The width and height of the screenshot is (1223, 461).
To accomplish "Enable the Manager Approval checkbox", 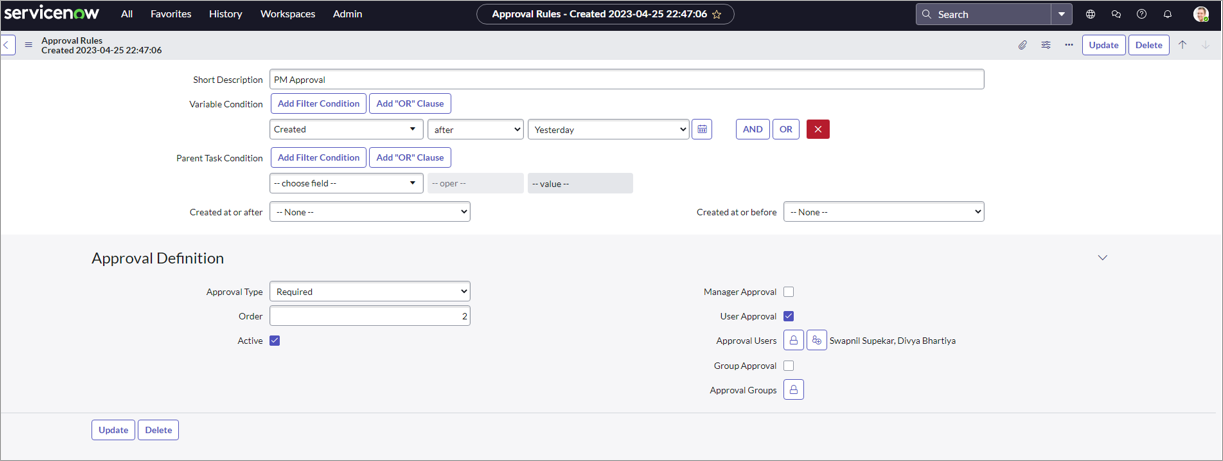I will [788, 292].
